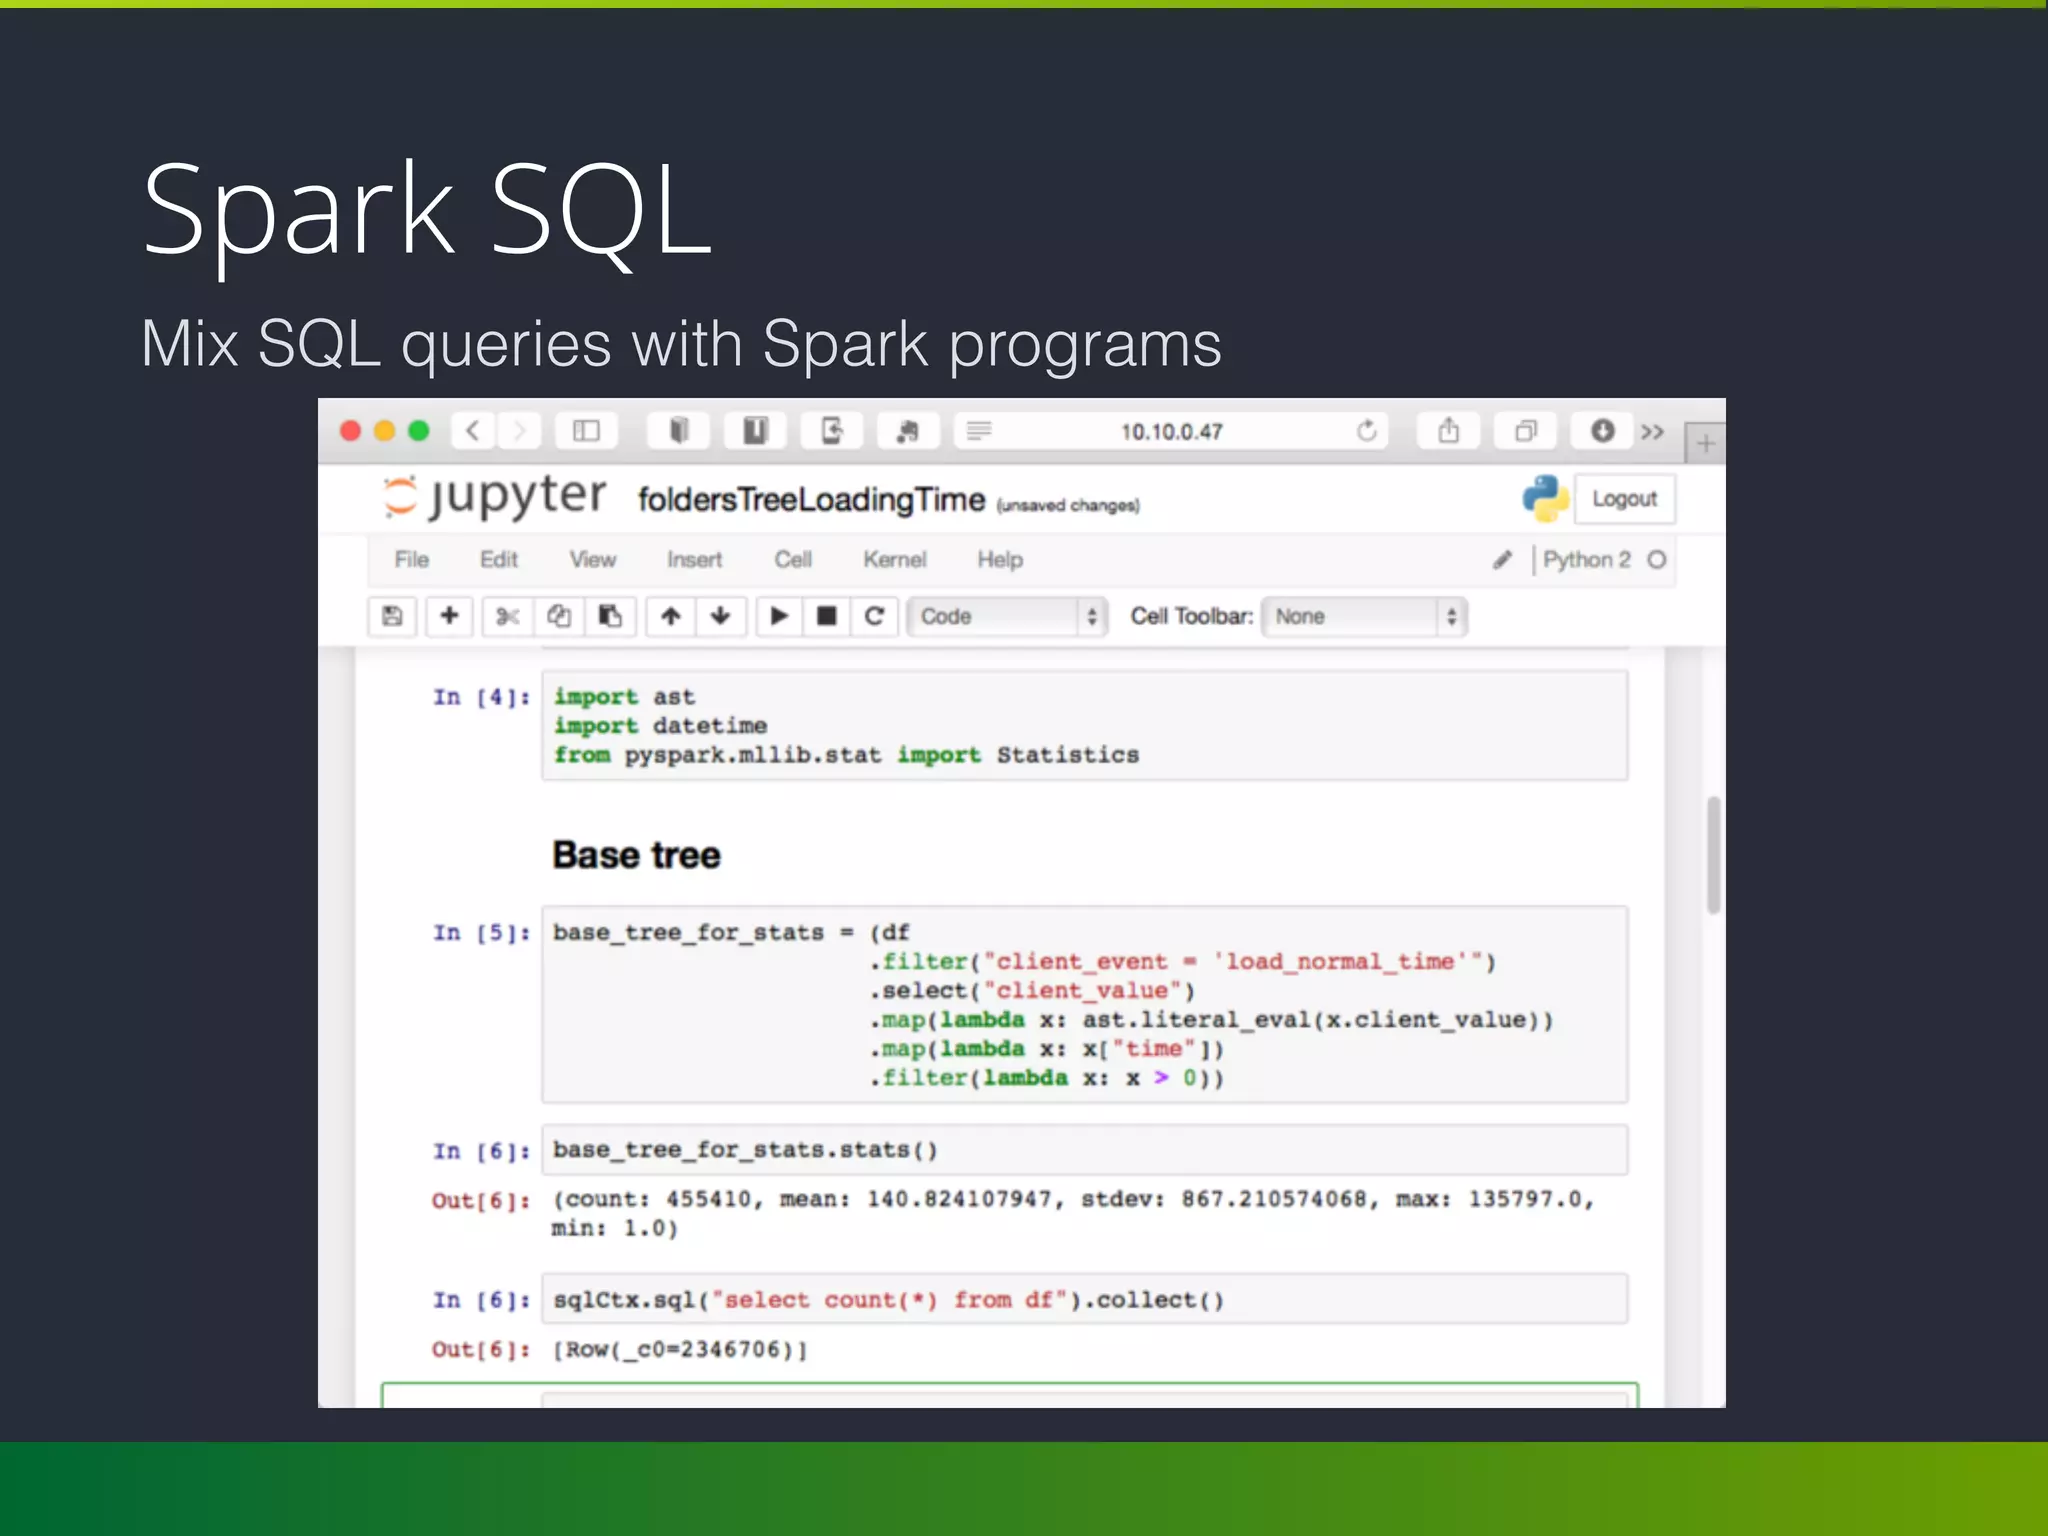Open the Help menu
This screenshot has height=1536, width=2048.
tap(1000, 560)
